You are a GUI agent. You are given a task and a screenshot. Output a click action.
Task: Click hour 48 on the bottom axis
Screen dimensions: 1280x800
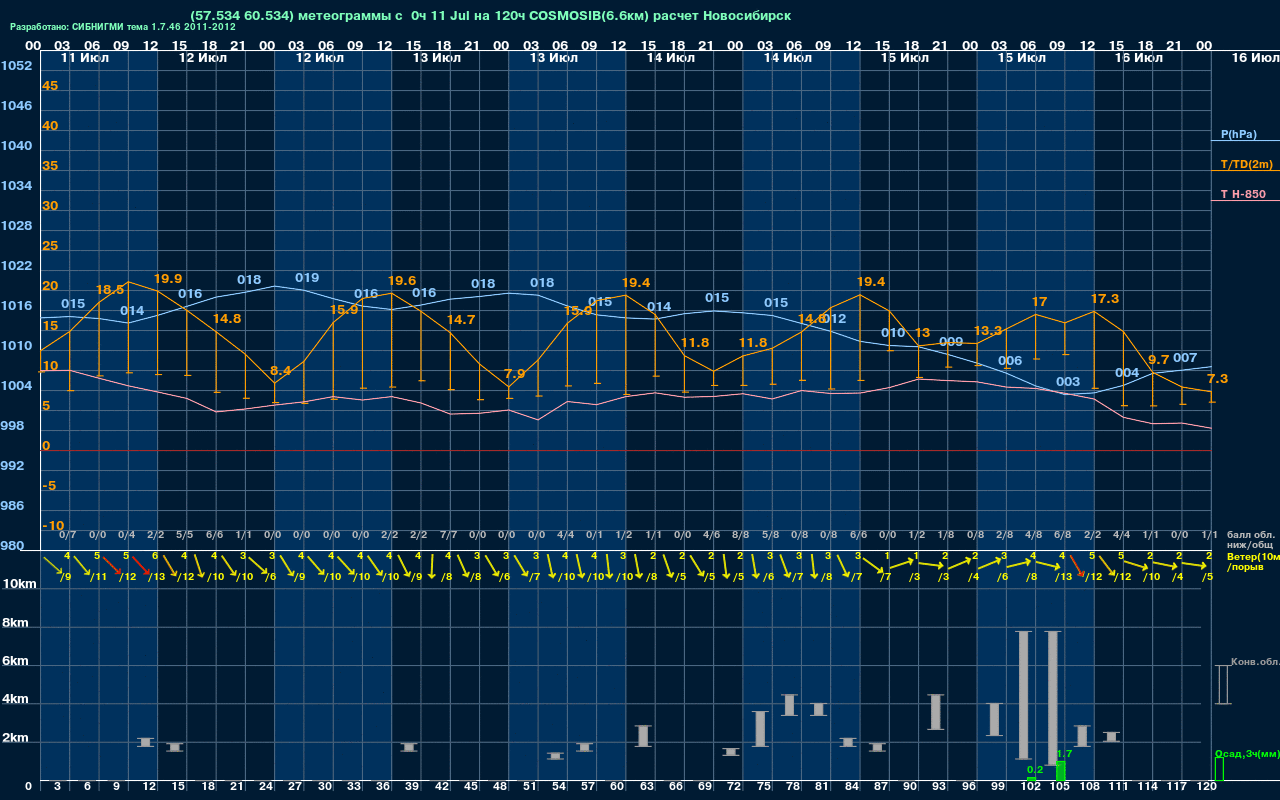pos(502,788)
